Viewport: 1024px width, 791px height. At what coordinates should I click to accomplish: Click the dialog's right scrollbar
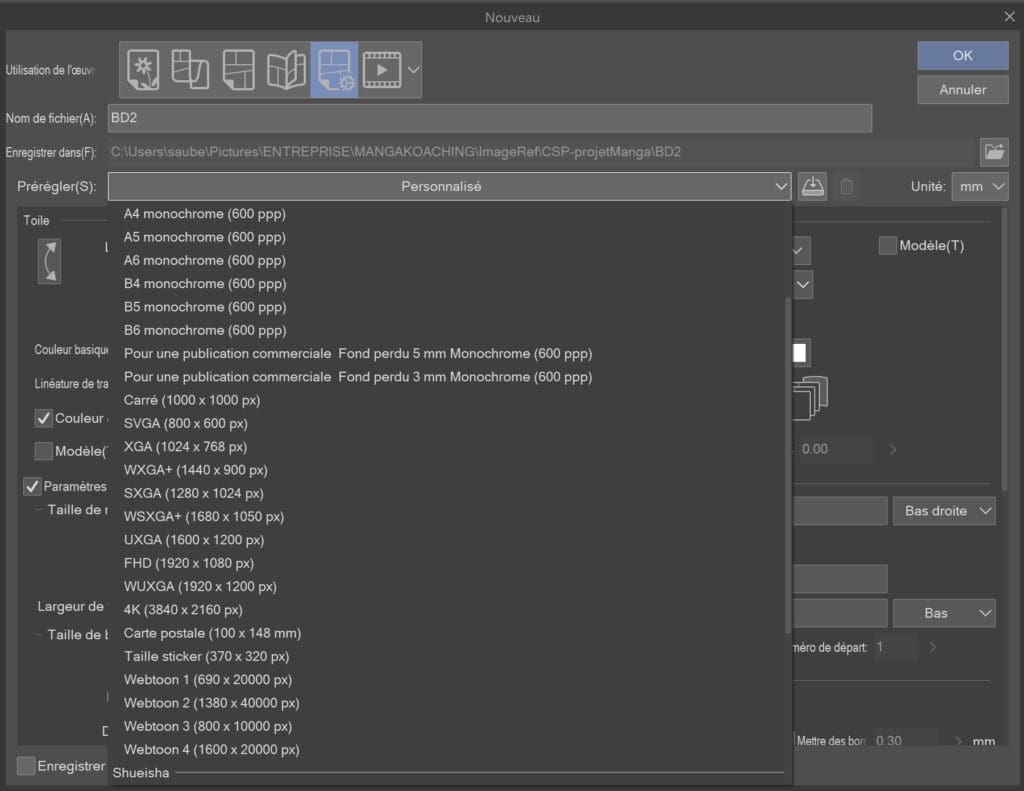(1004, 349)
